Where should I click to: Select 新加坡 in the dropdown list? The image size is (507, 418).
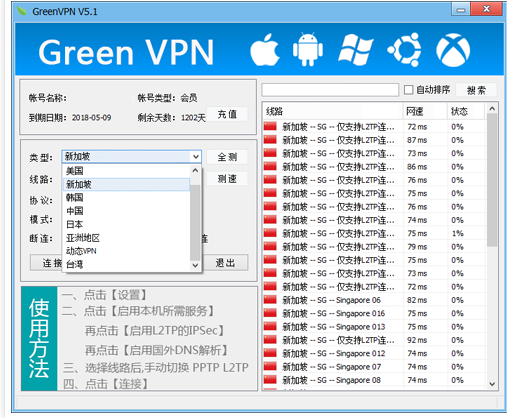pyautogui.click(x=127, y=184)
